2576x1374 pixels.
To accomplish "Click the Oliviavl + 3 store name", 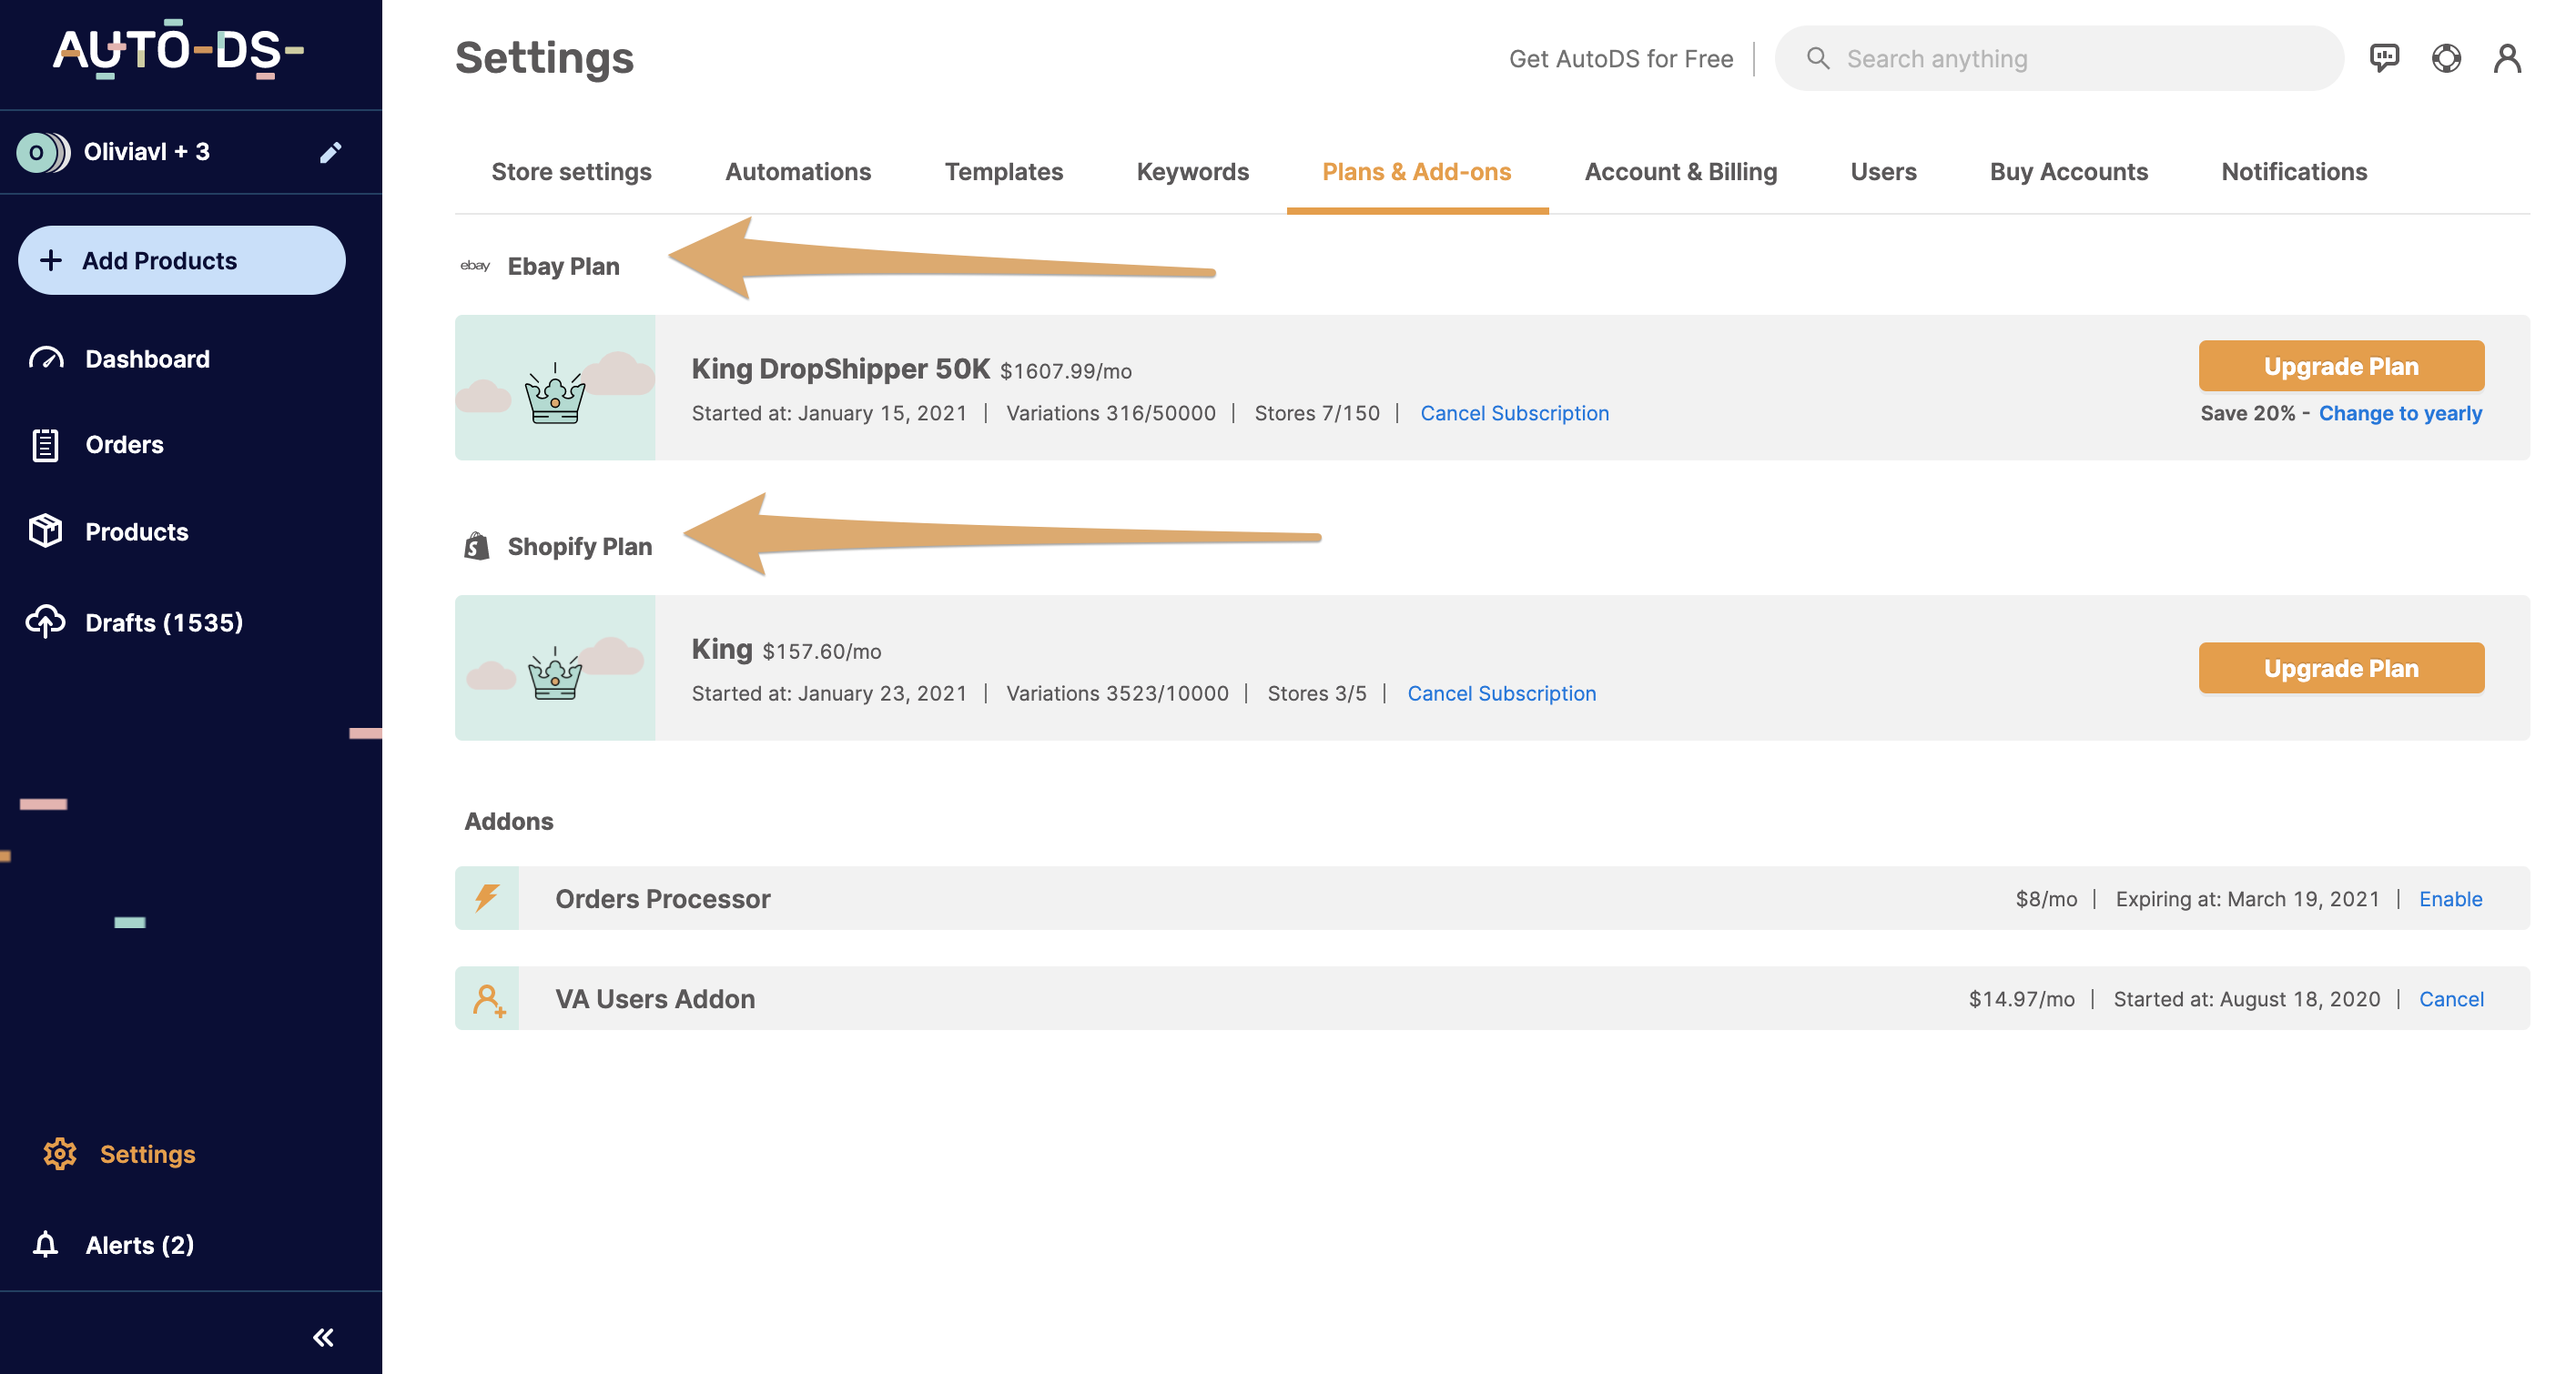I will click(x=146, y=152).
